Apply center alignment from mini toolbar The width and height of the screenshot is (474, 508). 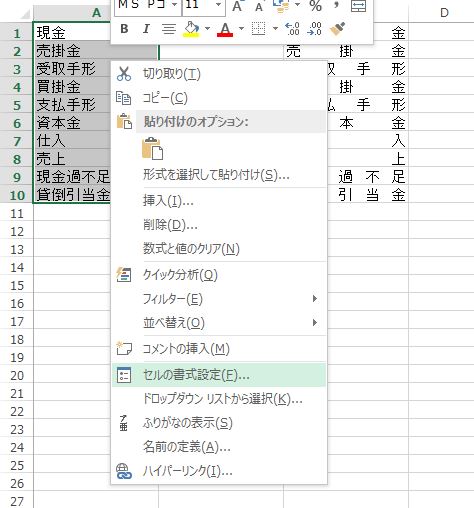coord(169,29)
